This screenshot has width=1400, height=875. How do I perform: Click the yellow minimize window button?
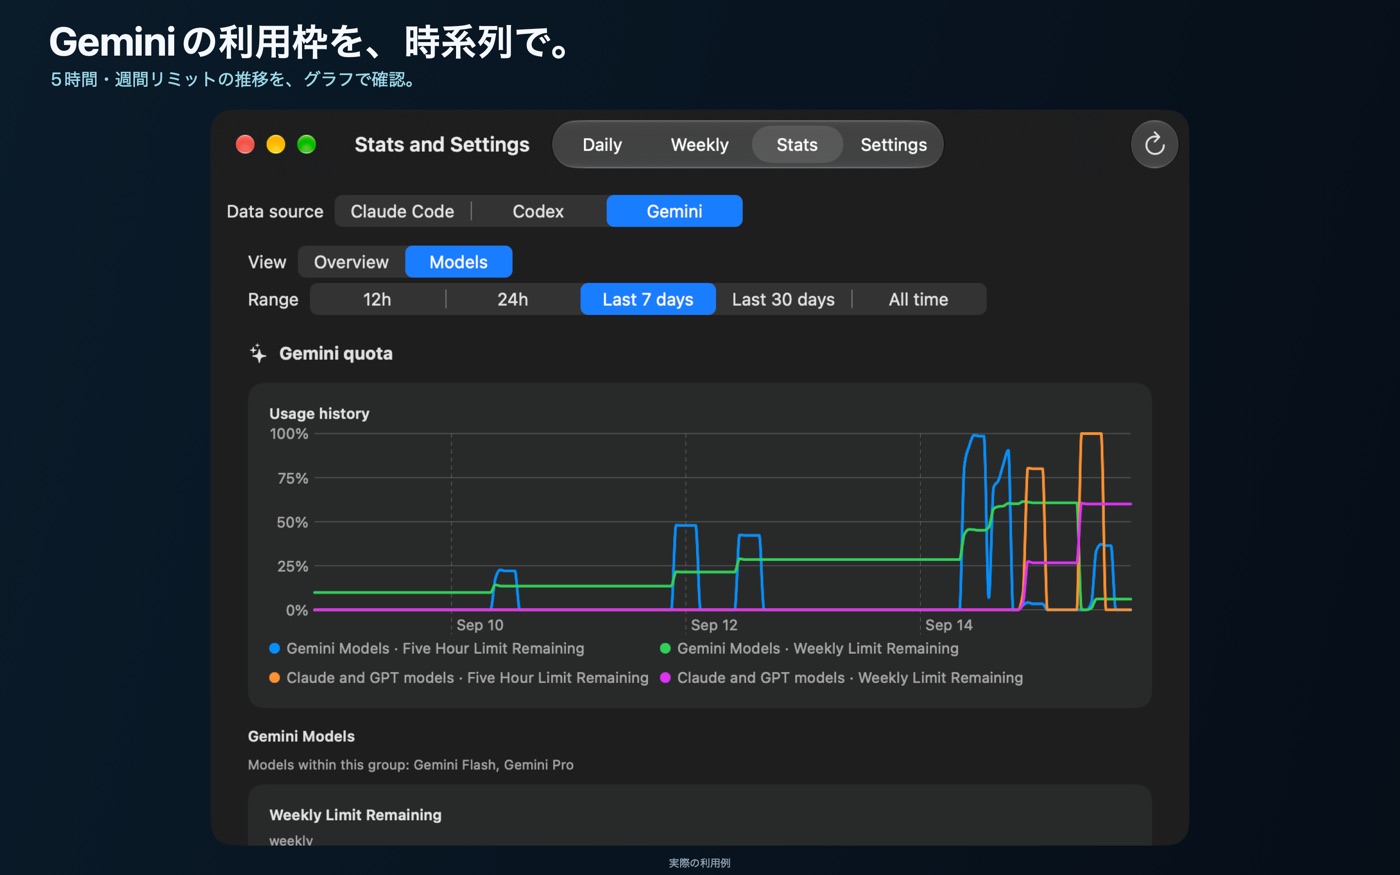[x=276, y=144]
